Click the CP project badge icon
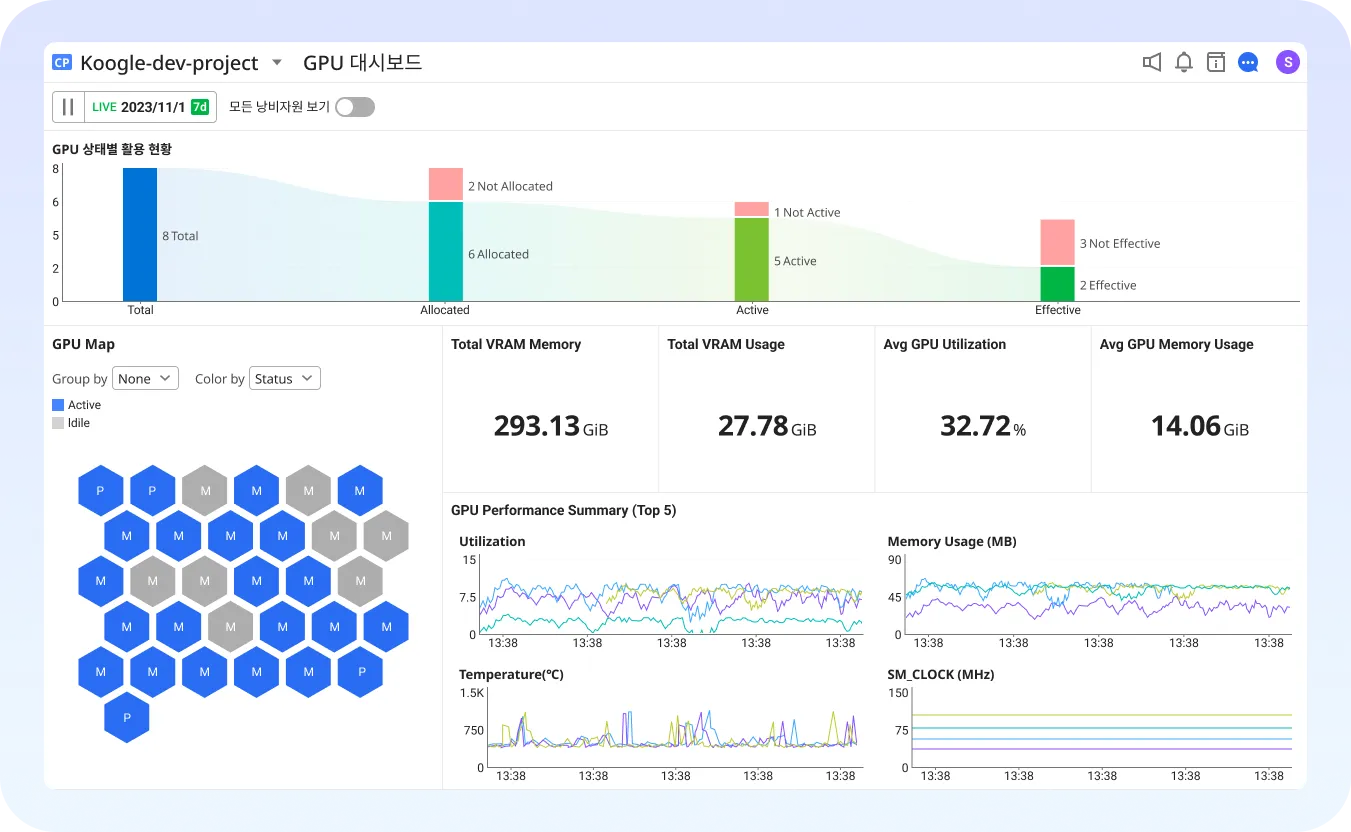The image size is (1351, 832). (62, 62)
